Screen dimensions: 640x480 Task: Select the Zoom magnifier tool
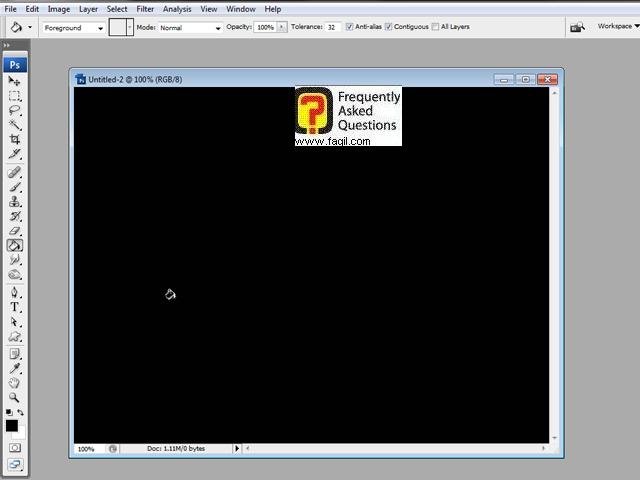[15, 397]
